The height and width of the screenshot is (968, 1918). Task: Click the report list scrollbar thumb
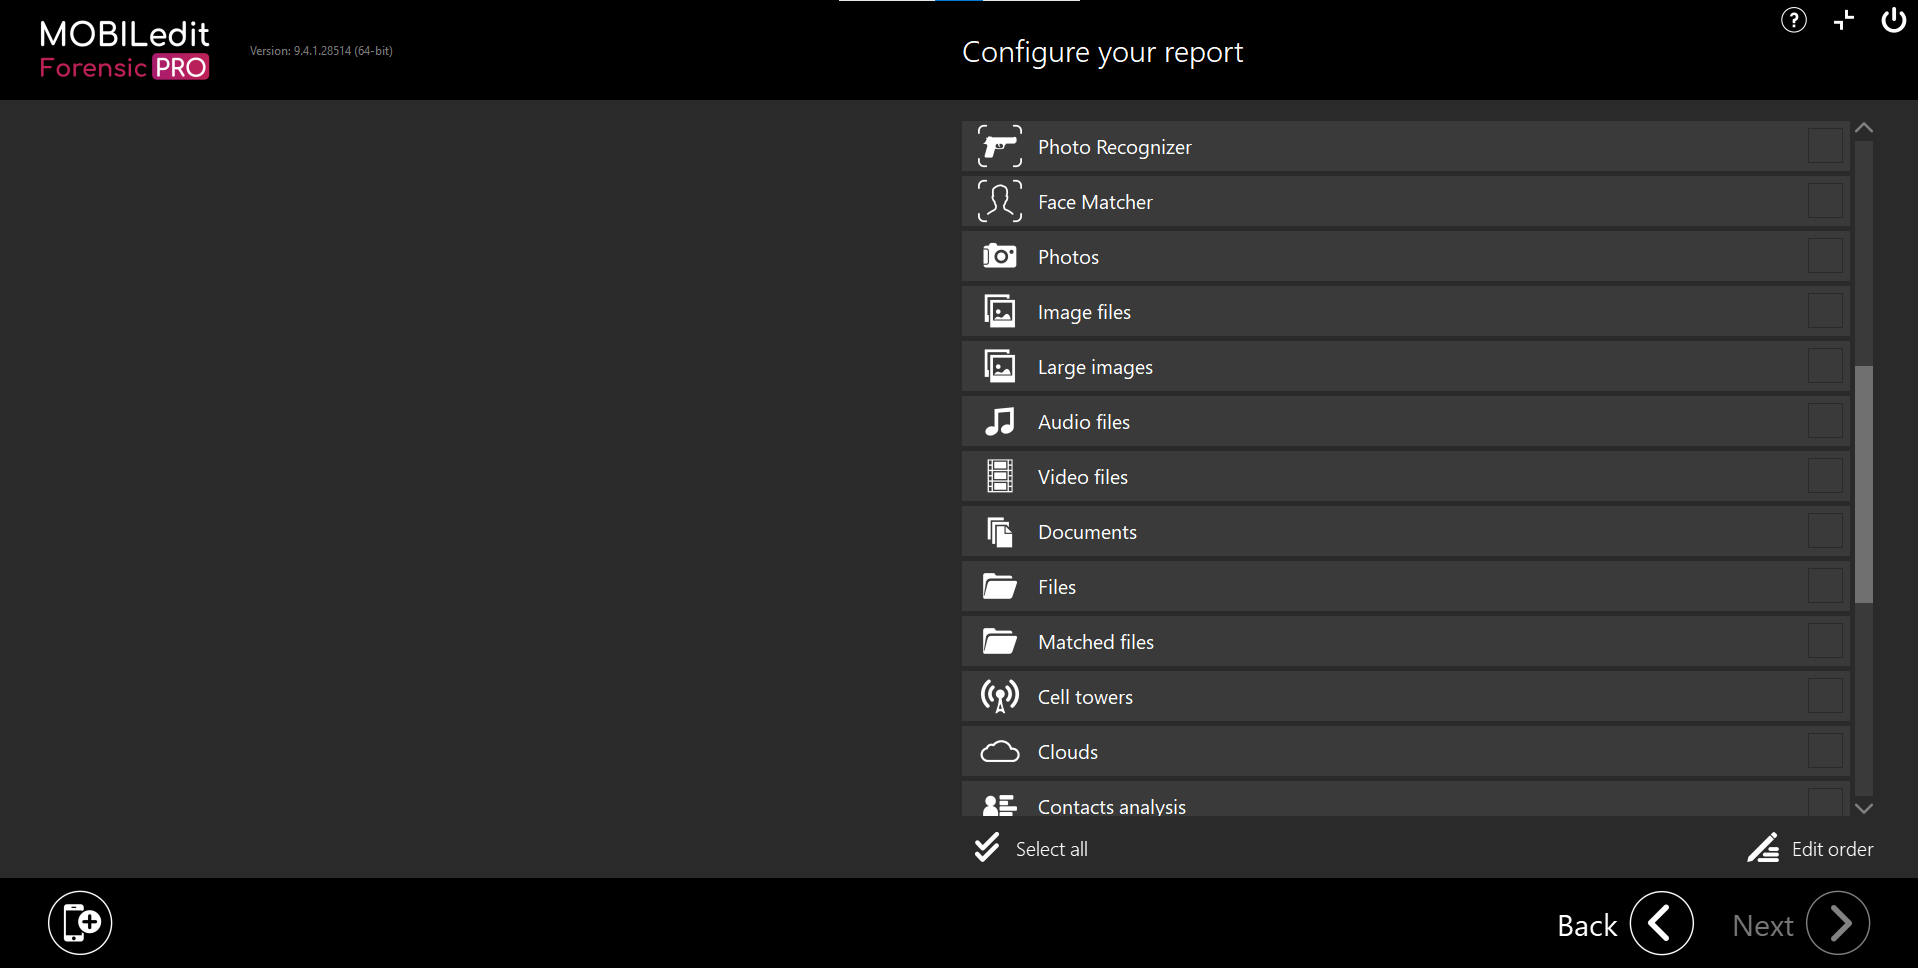[1863, 484]
